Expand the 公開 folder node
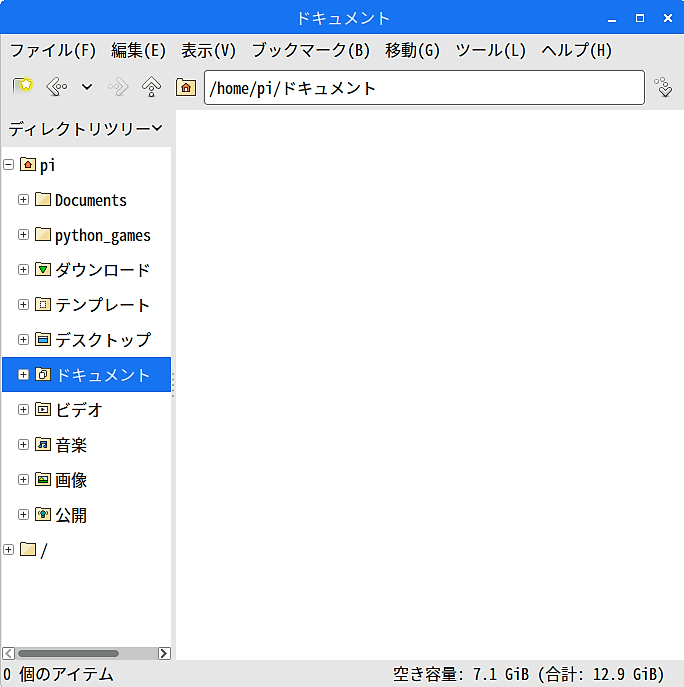684x687 pixels. click(x=24, y=514)
